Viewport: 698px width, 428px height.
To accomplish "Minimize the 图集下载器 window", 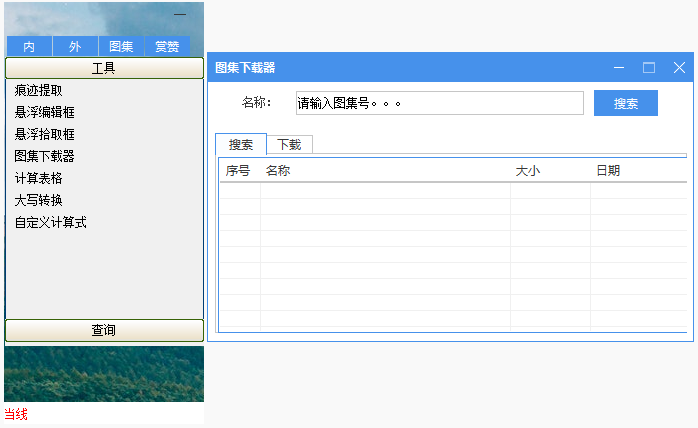I will [619, 68].
